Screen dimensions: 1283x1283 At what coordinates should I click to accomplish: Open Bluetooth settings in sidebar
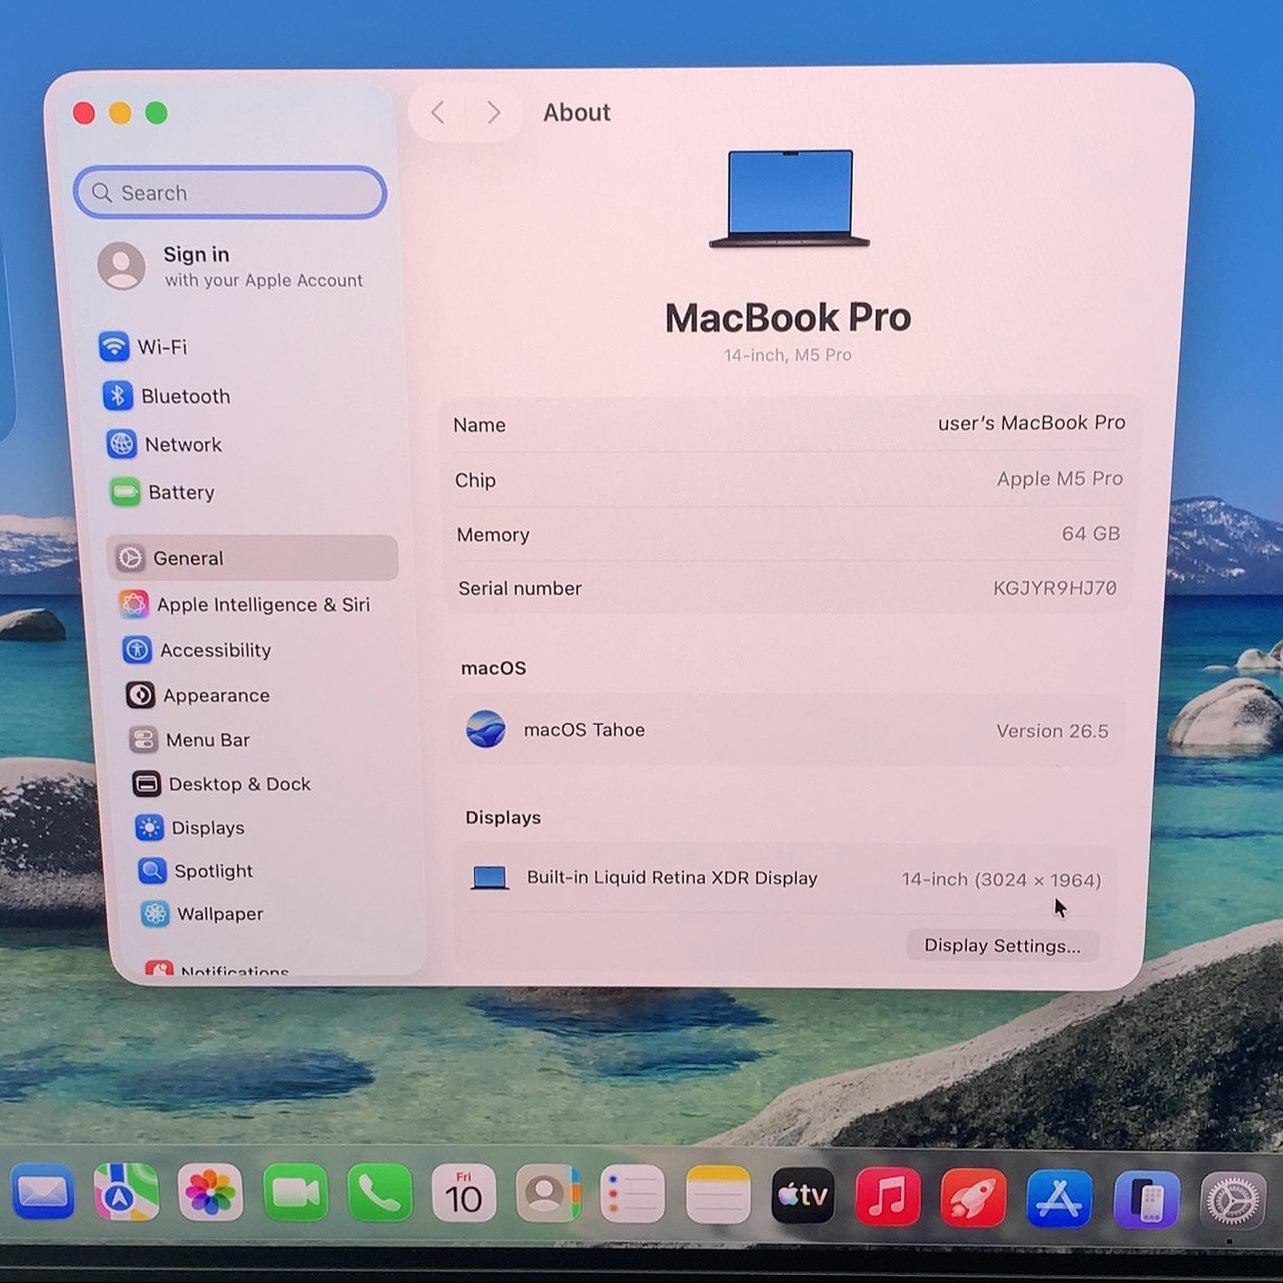tap(166, 396)
